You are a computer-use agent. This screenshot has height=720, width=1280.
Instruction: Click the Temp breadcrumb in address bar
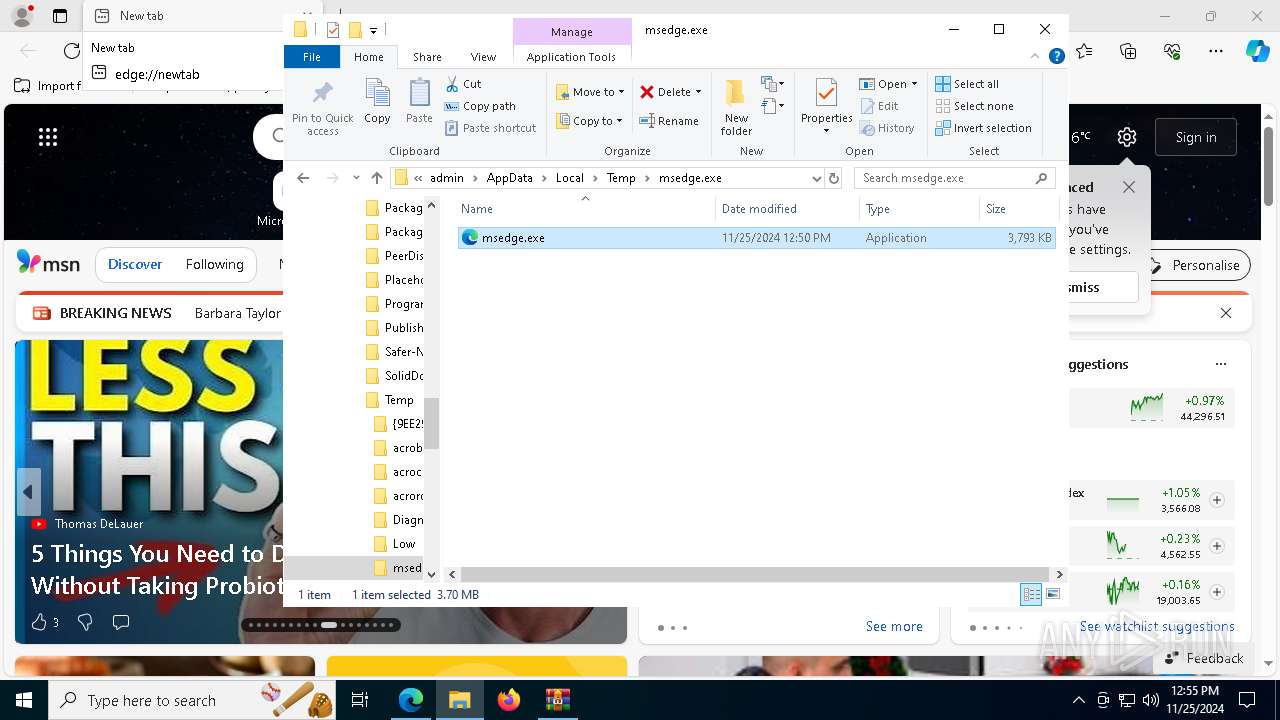pyautogui.click(x=621, y=178)
